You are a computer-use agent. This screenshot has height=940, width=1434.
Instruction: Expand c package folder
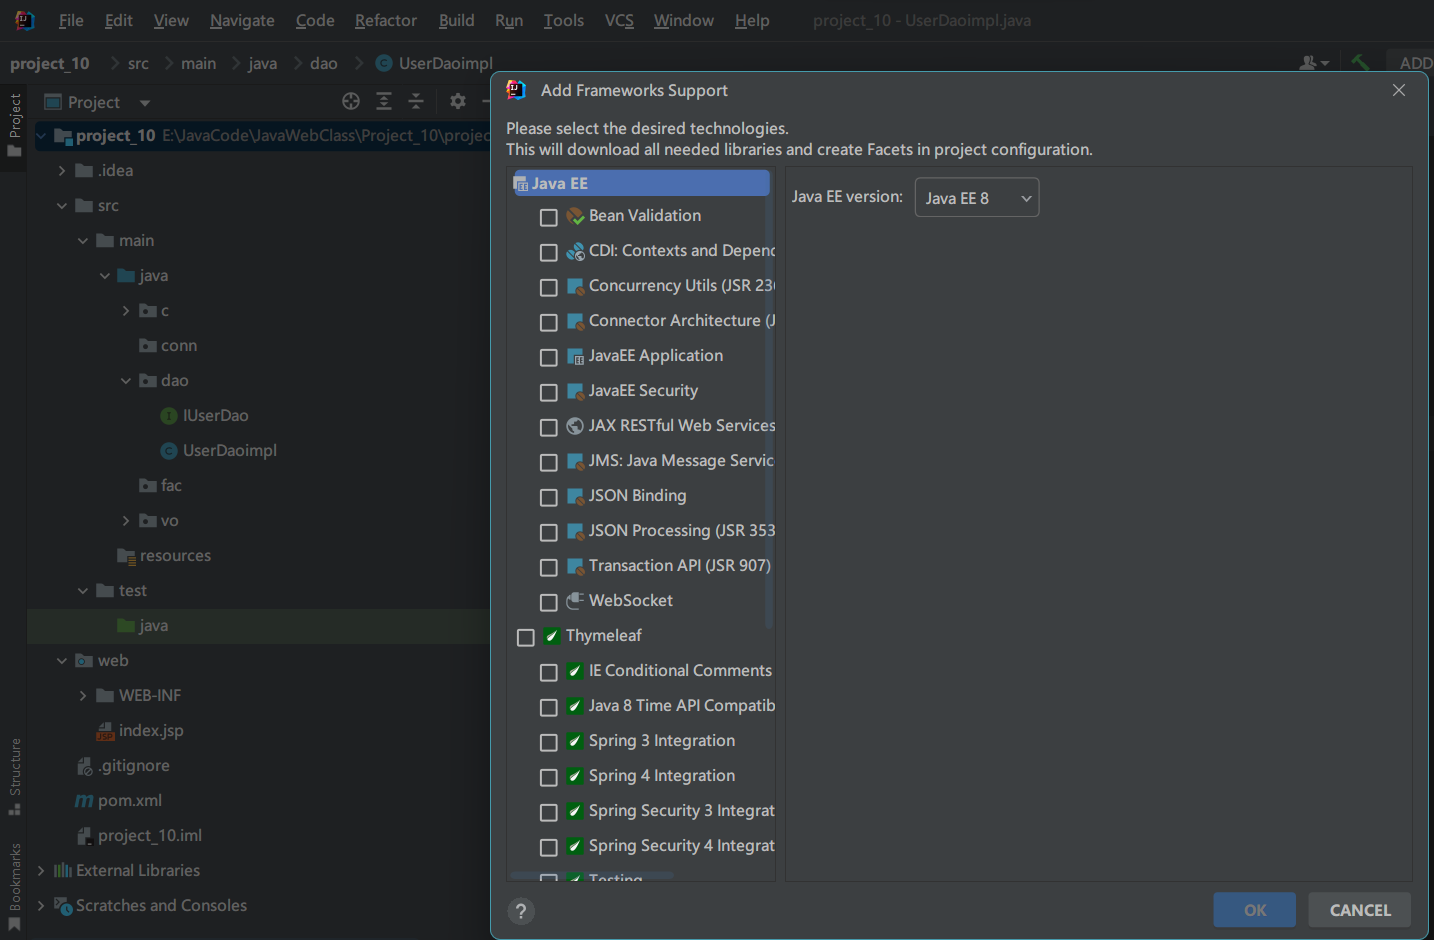[x=126, y=310]
